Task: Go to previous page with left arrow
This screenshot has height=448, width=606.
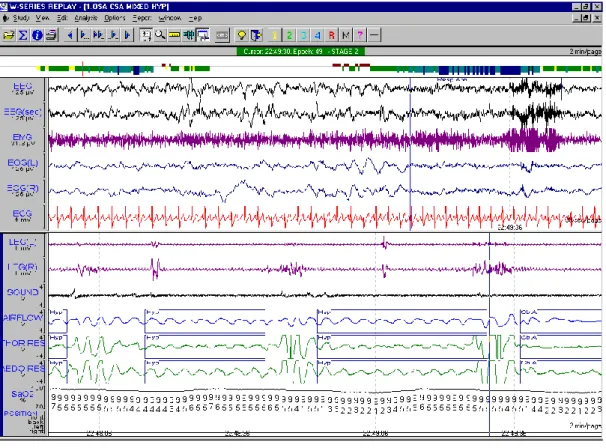Action: coord(70,36)
